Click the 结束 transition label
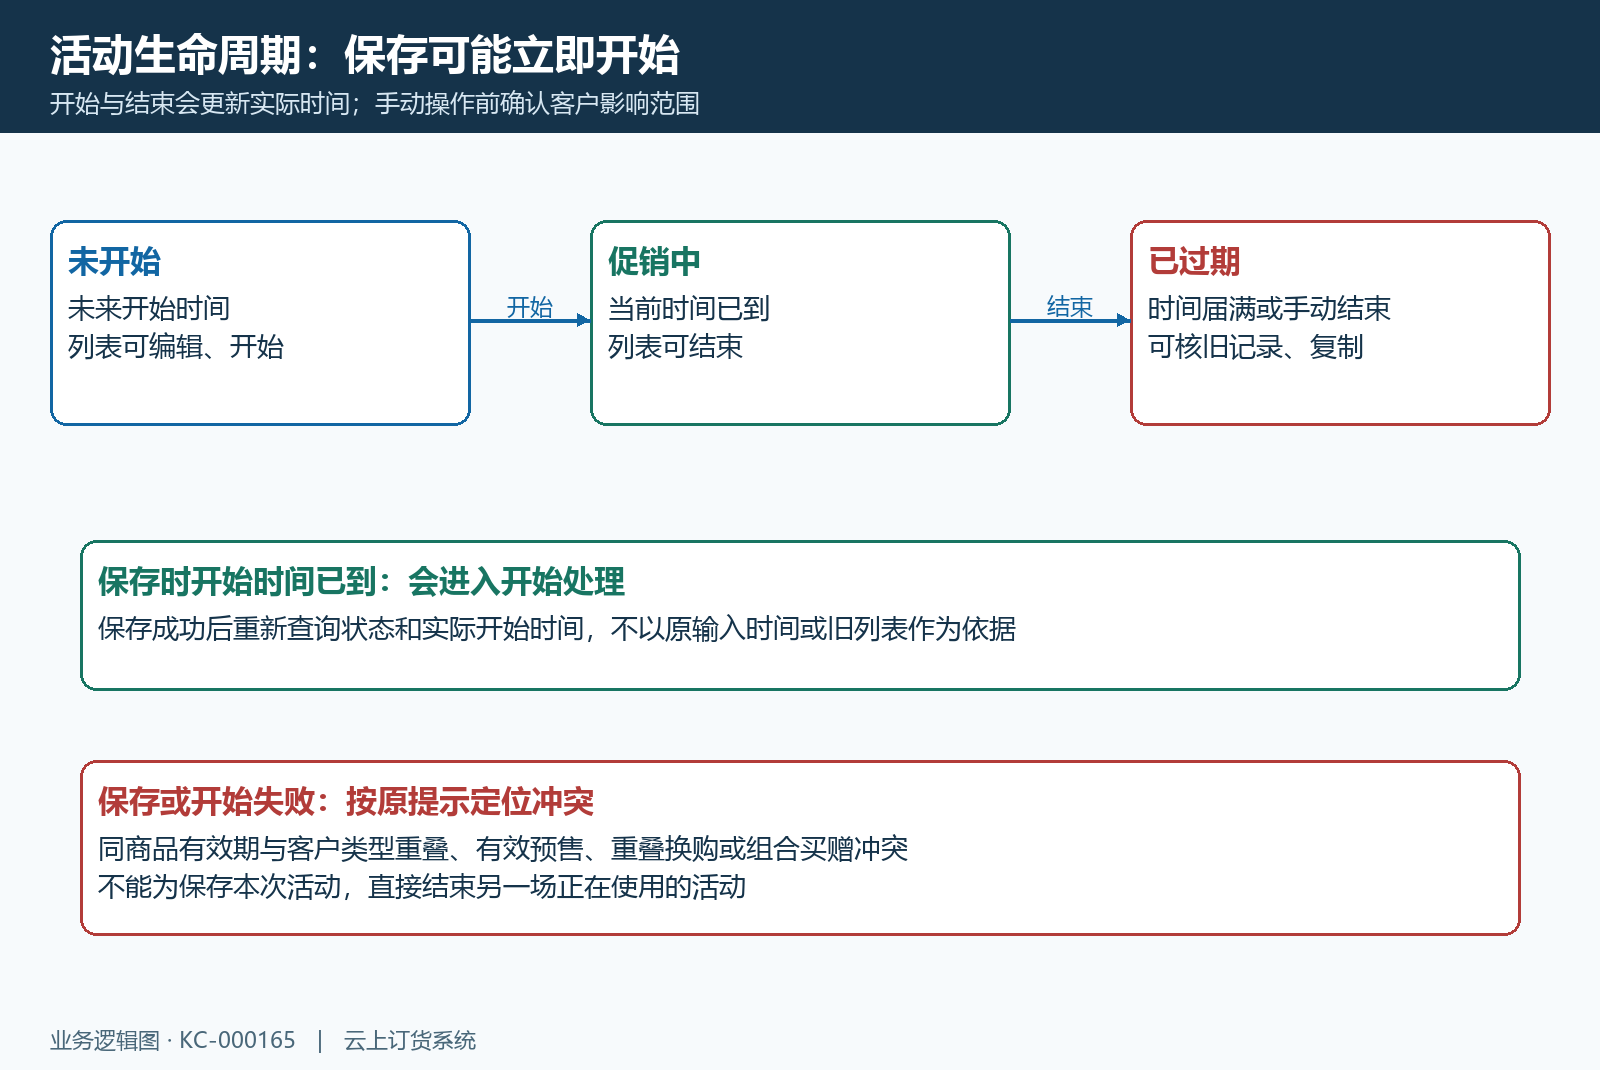The height and width of the screenshot is (1070, 1600). [x=1070, y=307]
